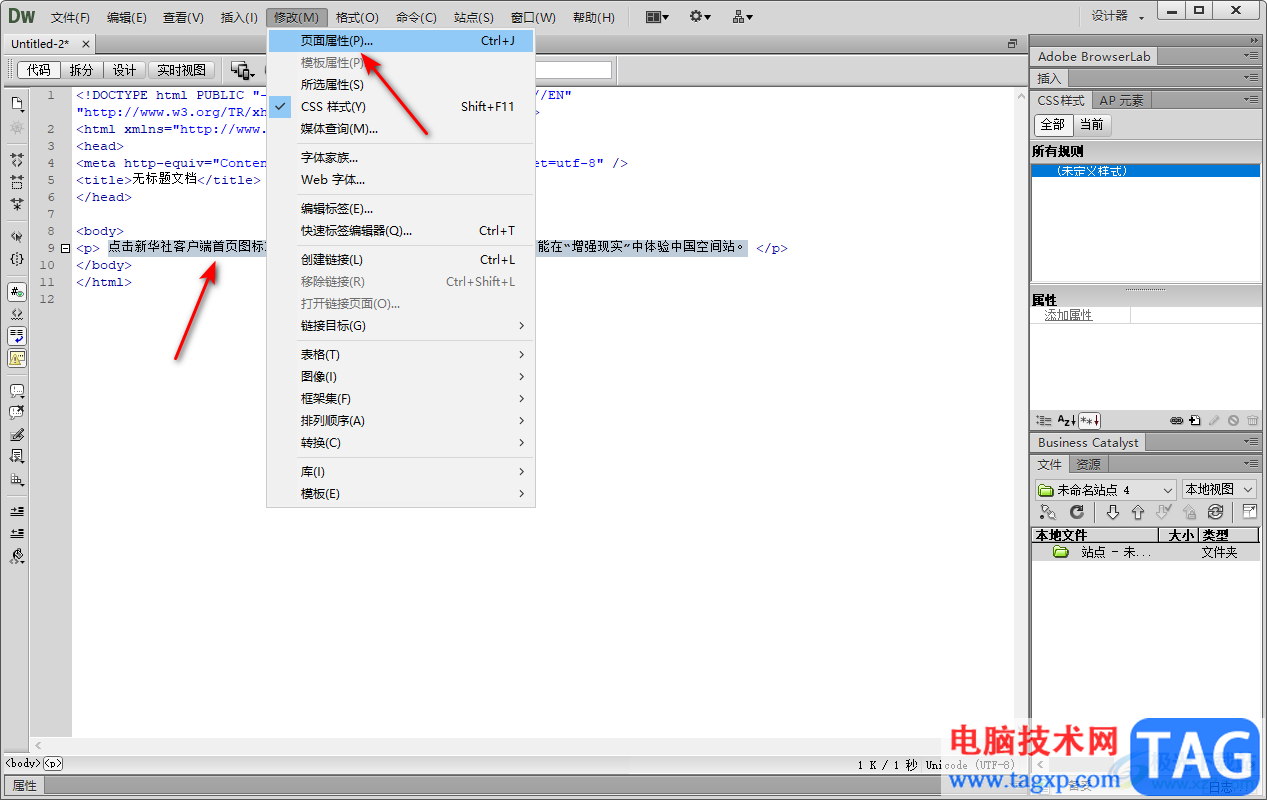The image size is (1267, 800).
Task: Get files down-arrow icon
Action: 1112,512
